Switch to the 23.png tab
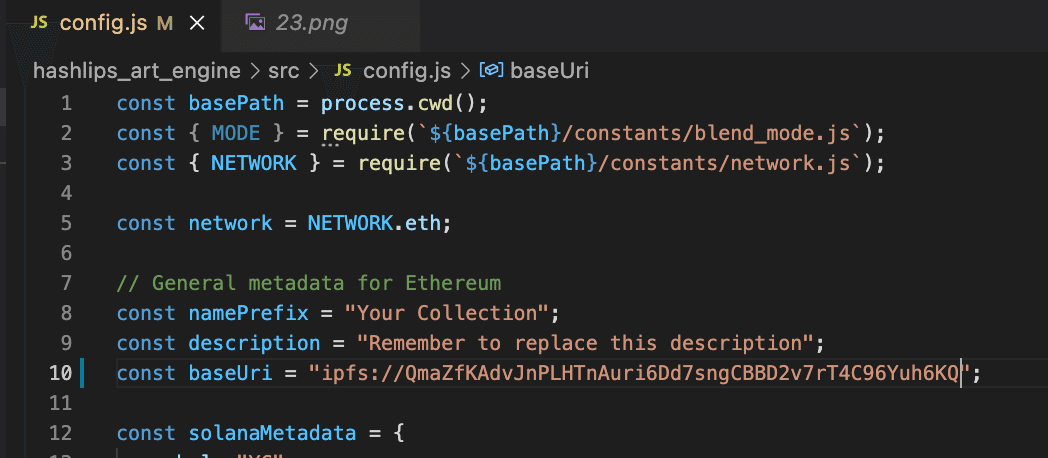 [x=311, y=23]
